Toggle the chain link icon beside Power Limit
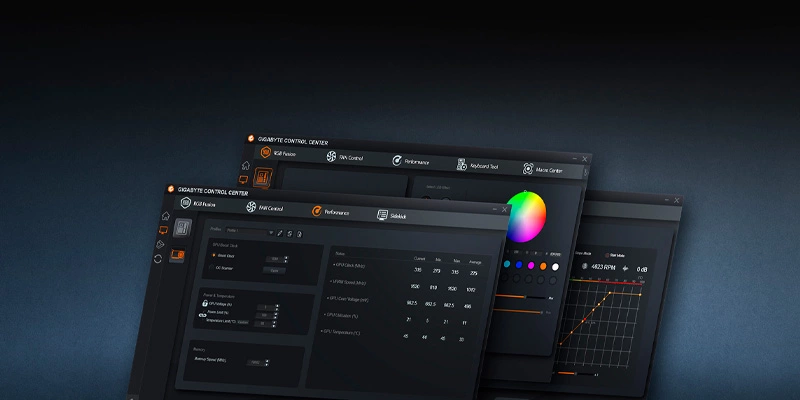 [x=202, y=315]
